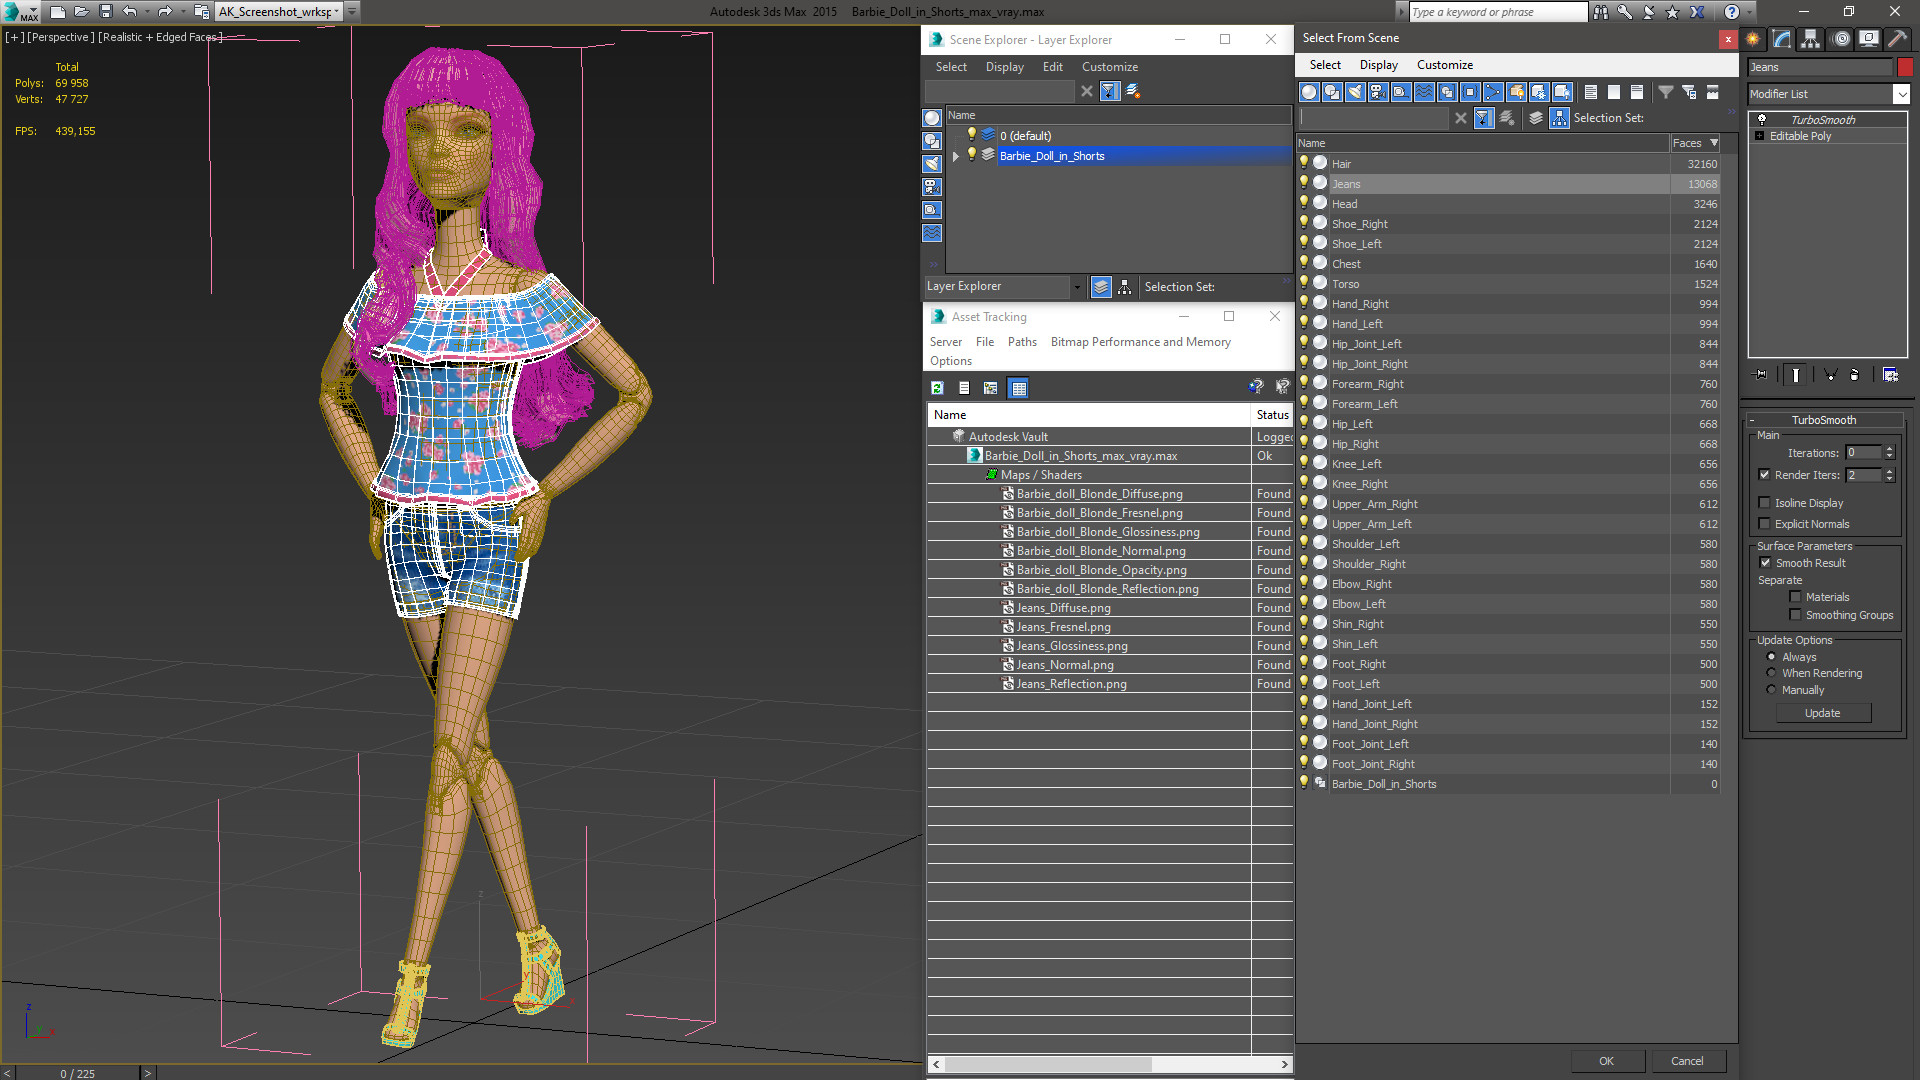
Task: Open Customize menu in Select From Scene
Action: 1444,65
